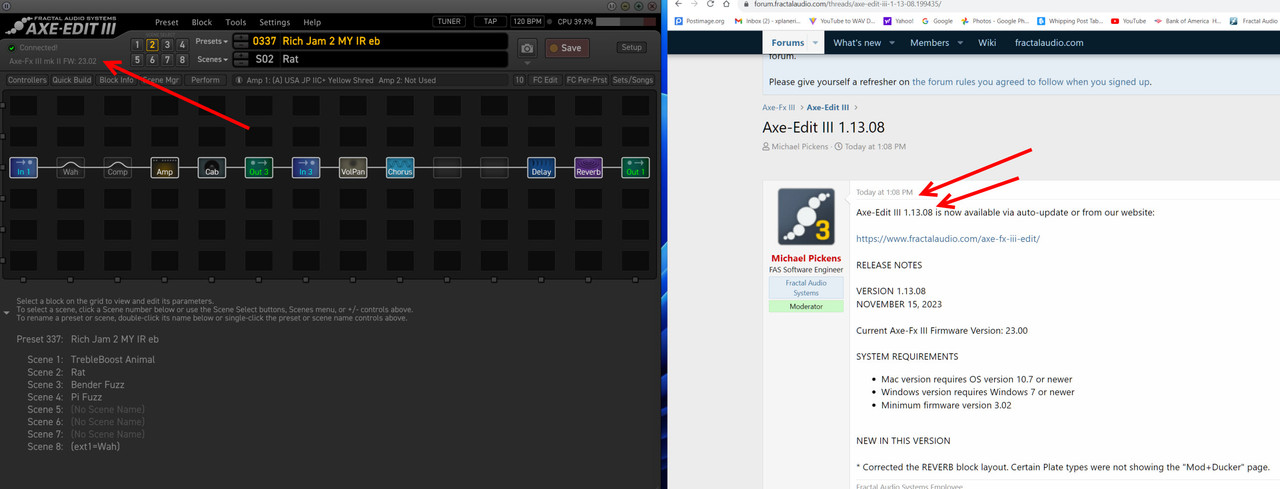Select the Out 3 block on the grid
Screen dimensions: 1280x489
(x=259, y=168)
